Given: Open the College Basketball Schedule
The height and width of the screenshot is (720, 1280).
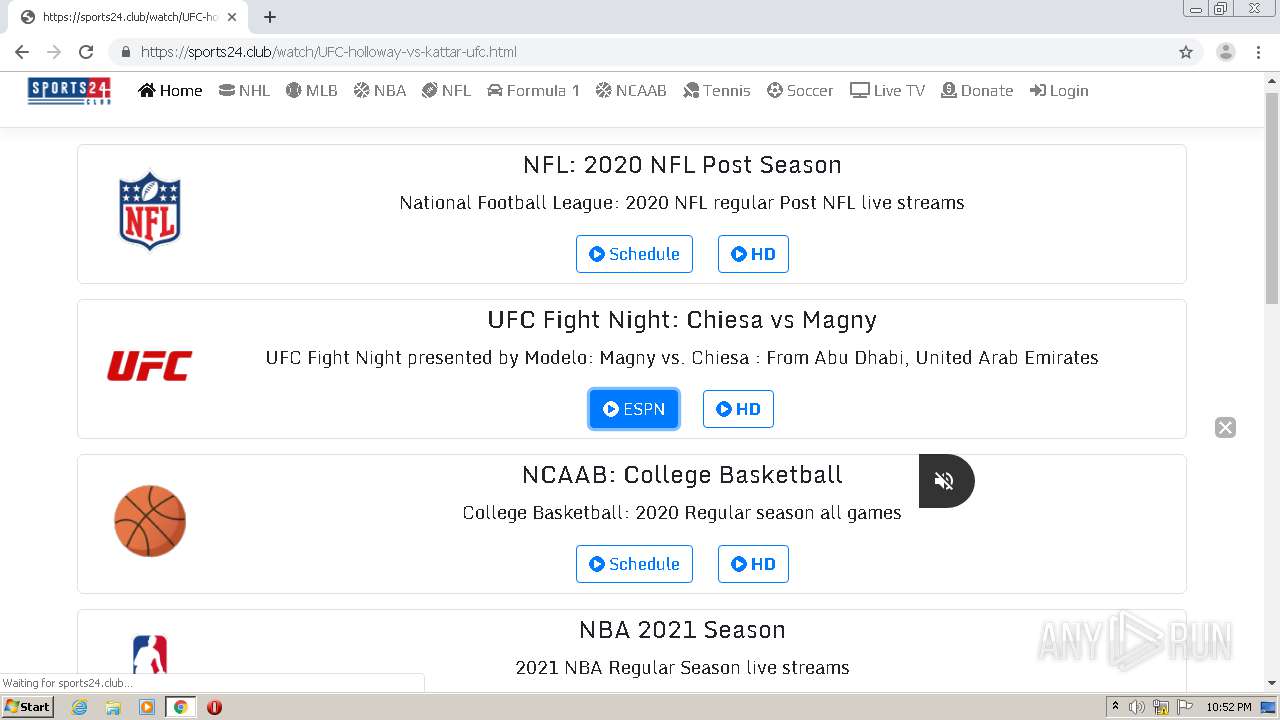Looking at the screenshot, I should click(x=634, y=564).
